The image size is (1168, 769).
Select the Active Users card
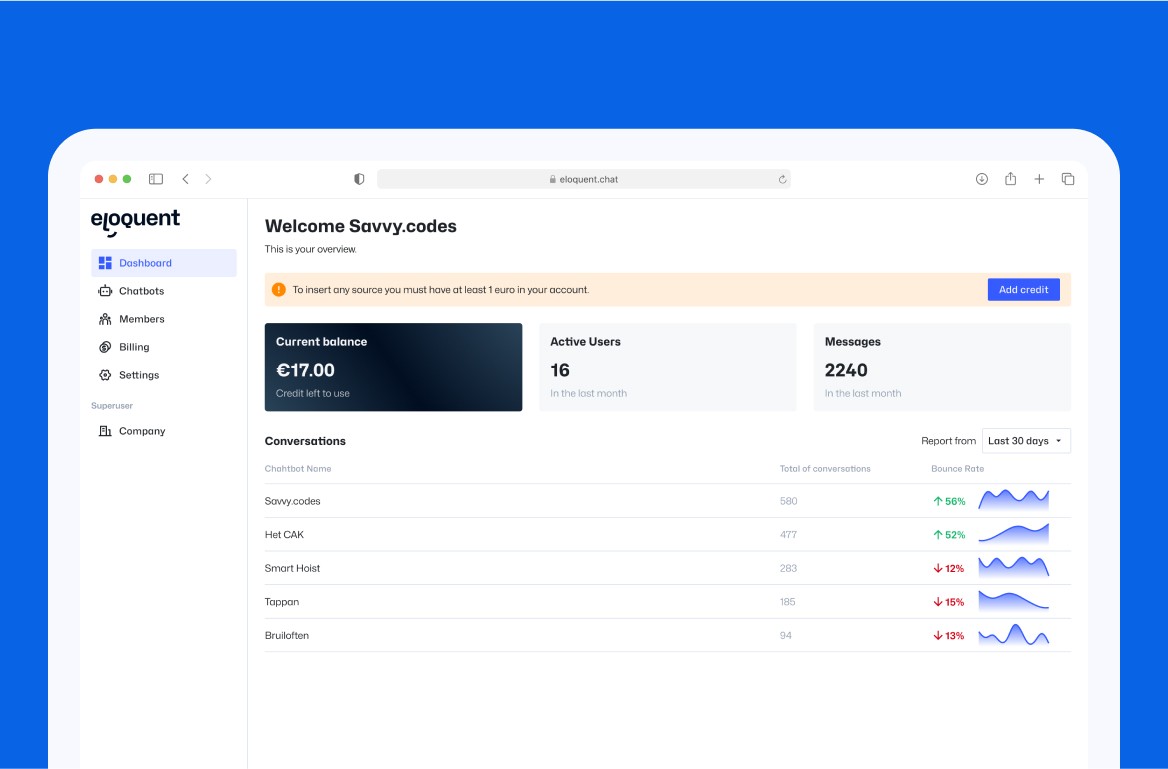667,367
